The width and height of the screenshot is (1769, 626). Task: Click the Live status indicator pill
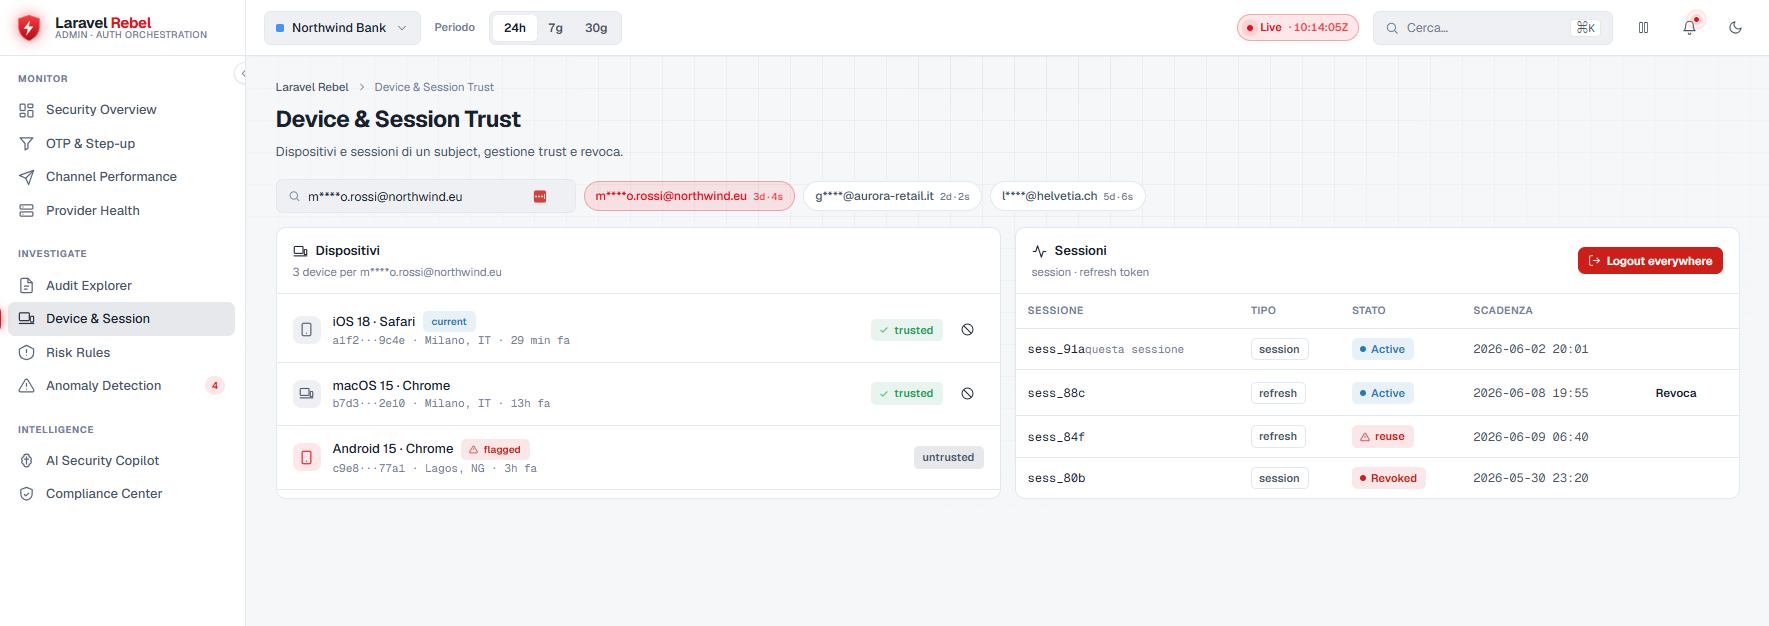coord(1297,28)
